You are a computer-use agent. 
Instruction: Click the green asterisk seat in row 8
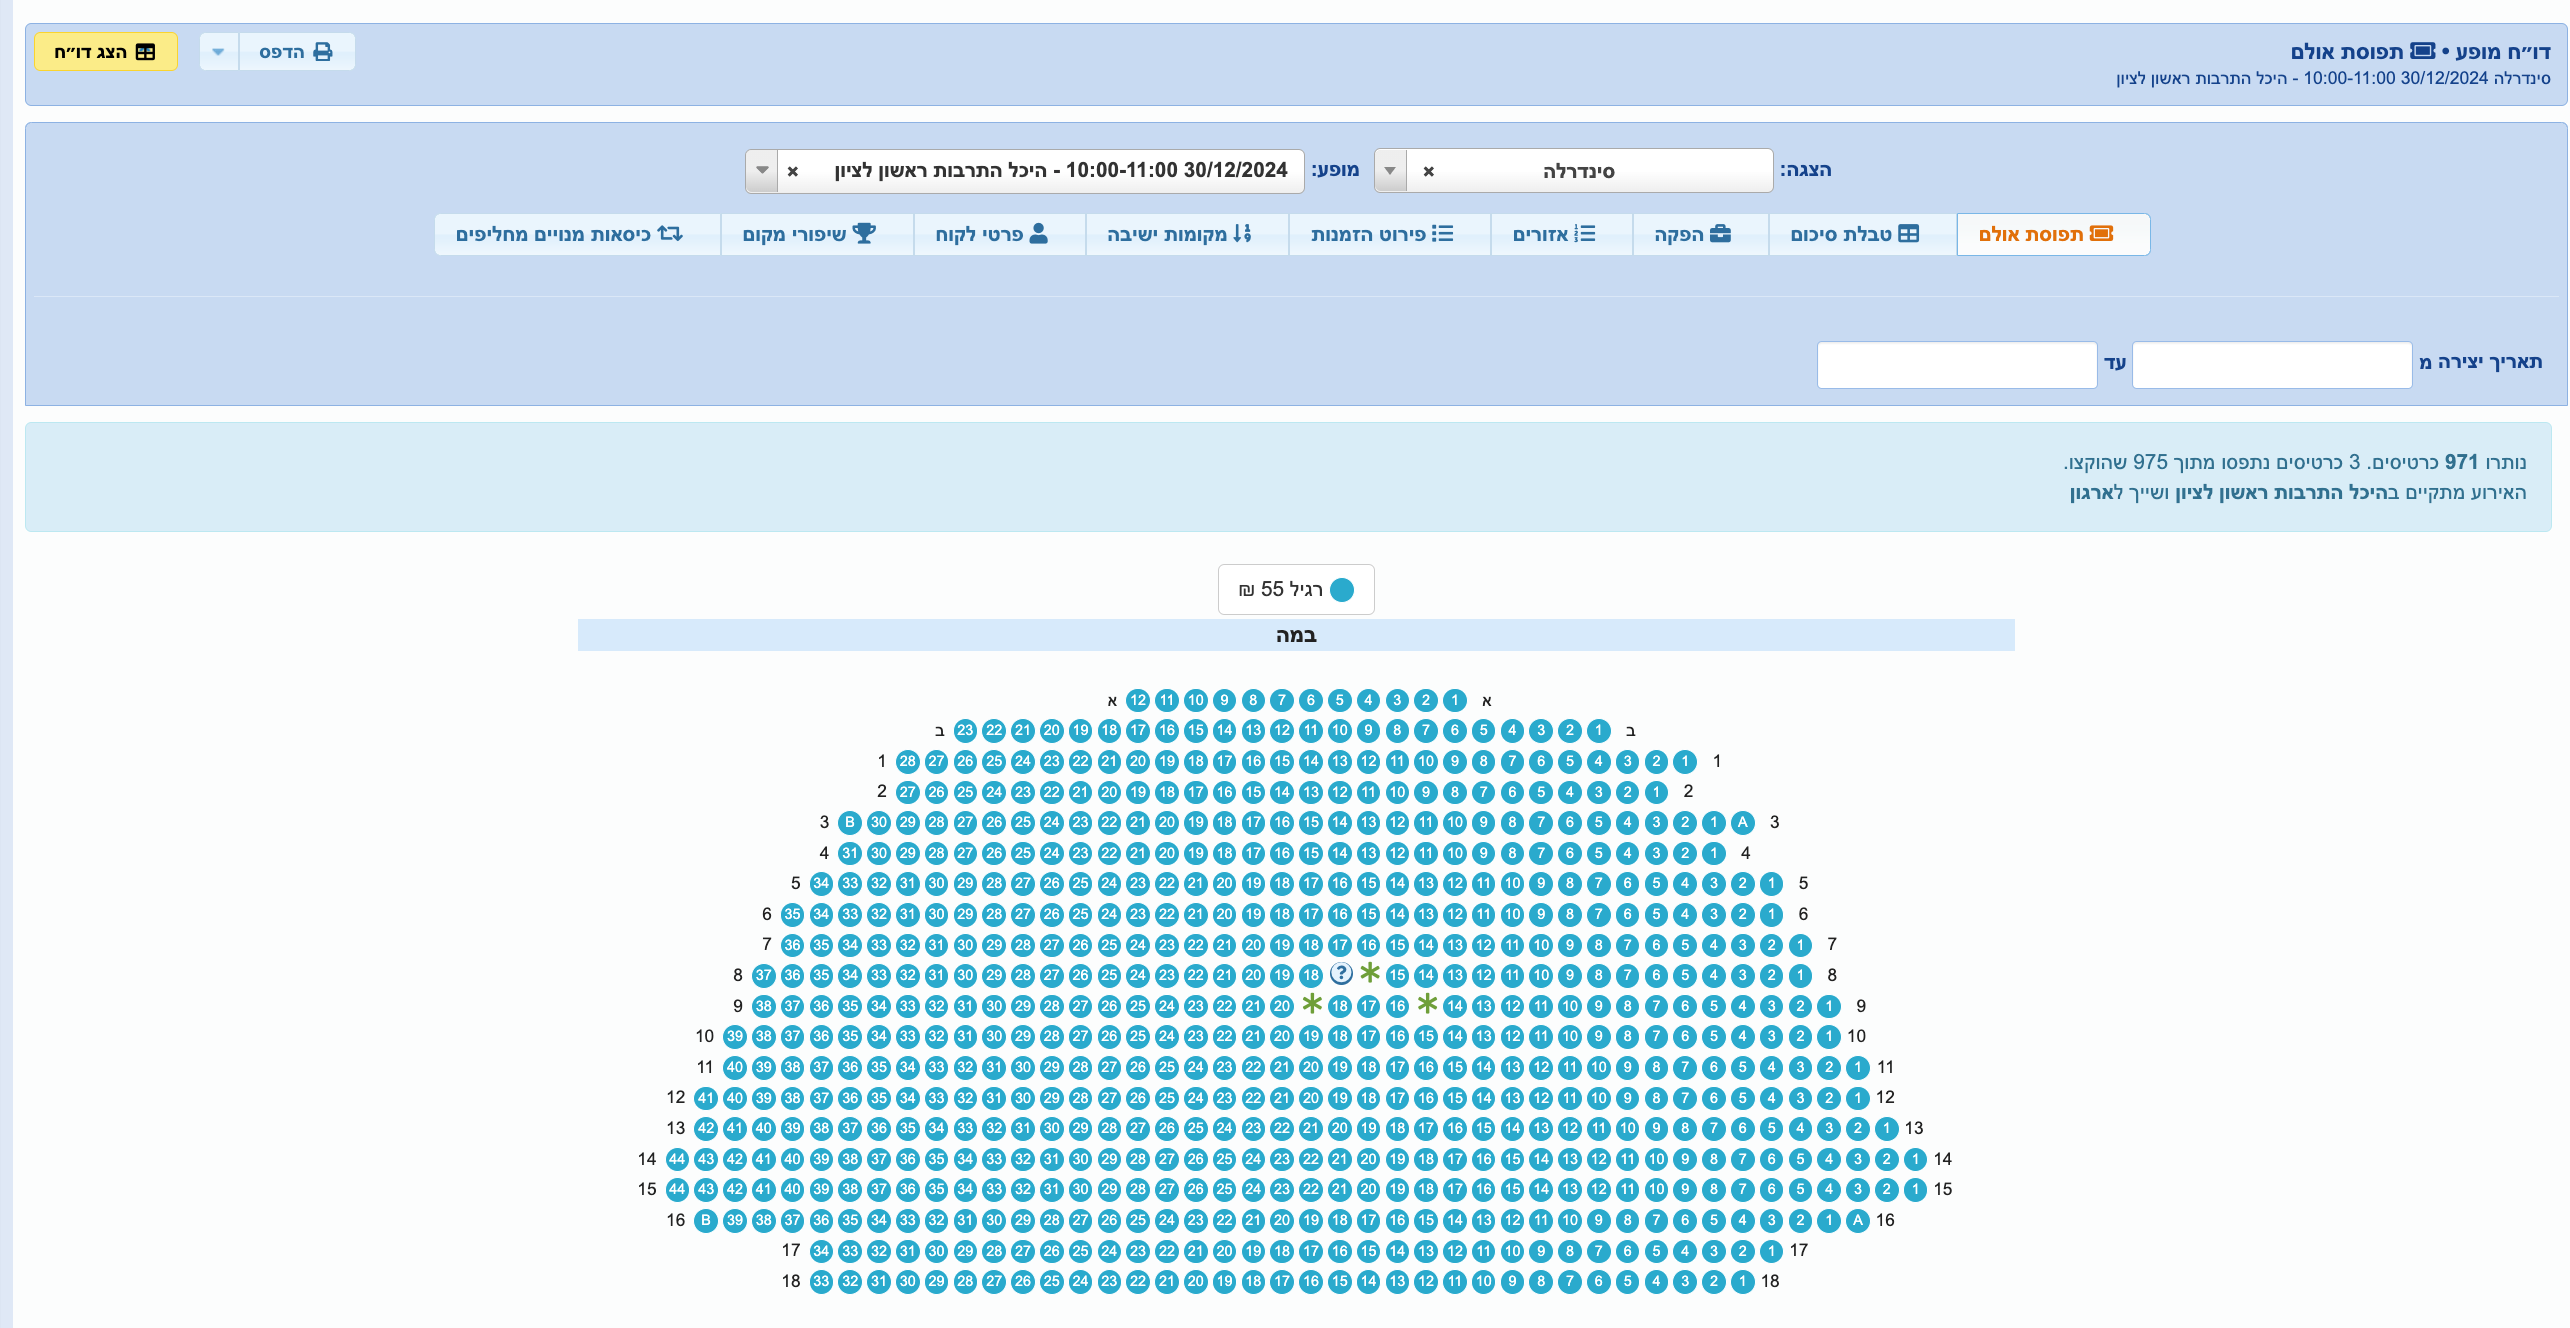(1370, 973)
